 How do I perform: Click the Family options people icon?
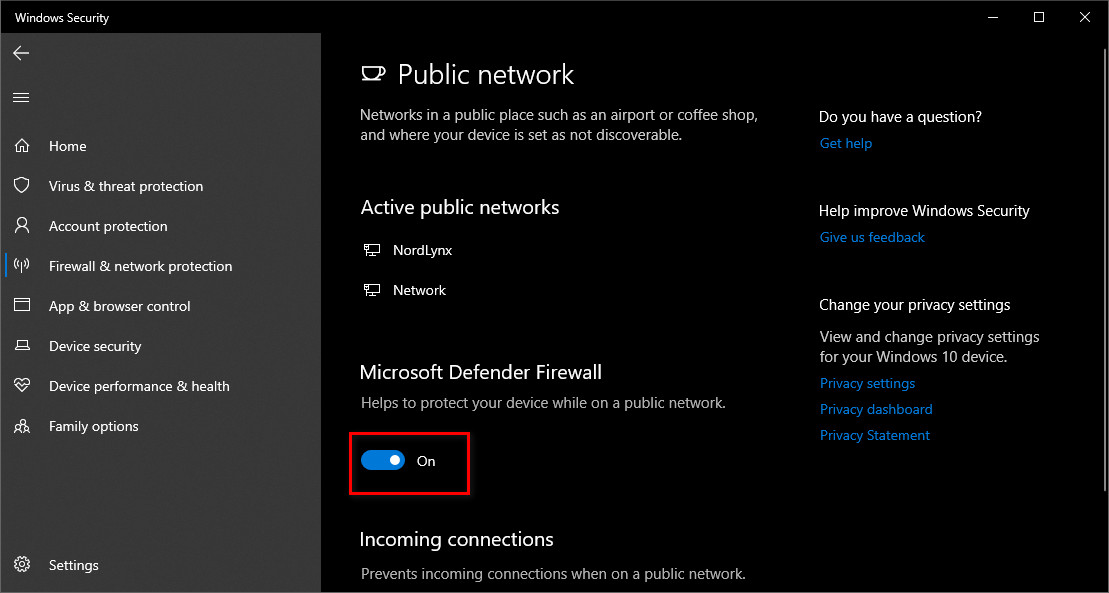point(21,426)
